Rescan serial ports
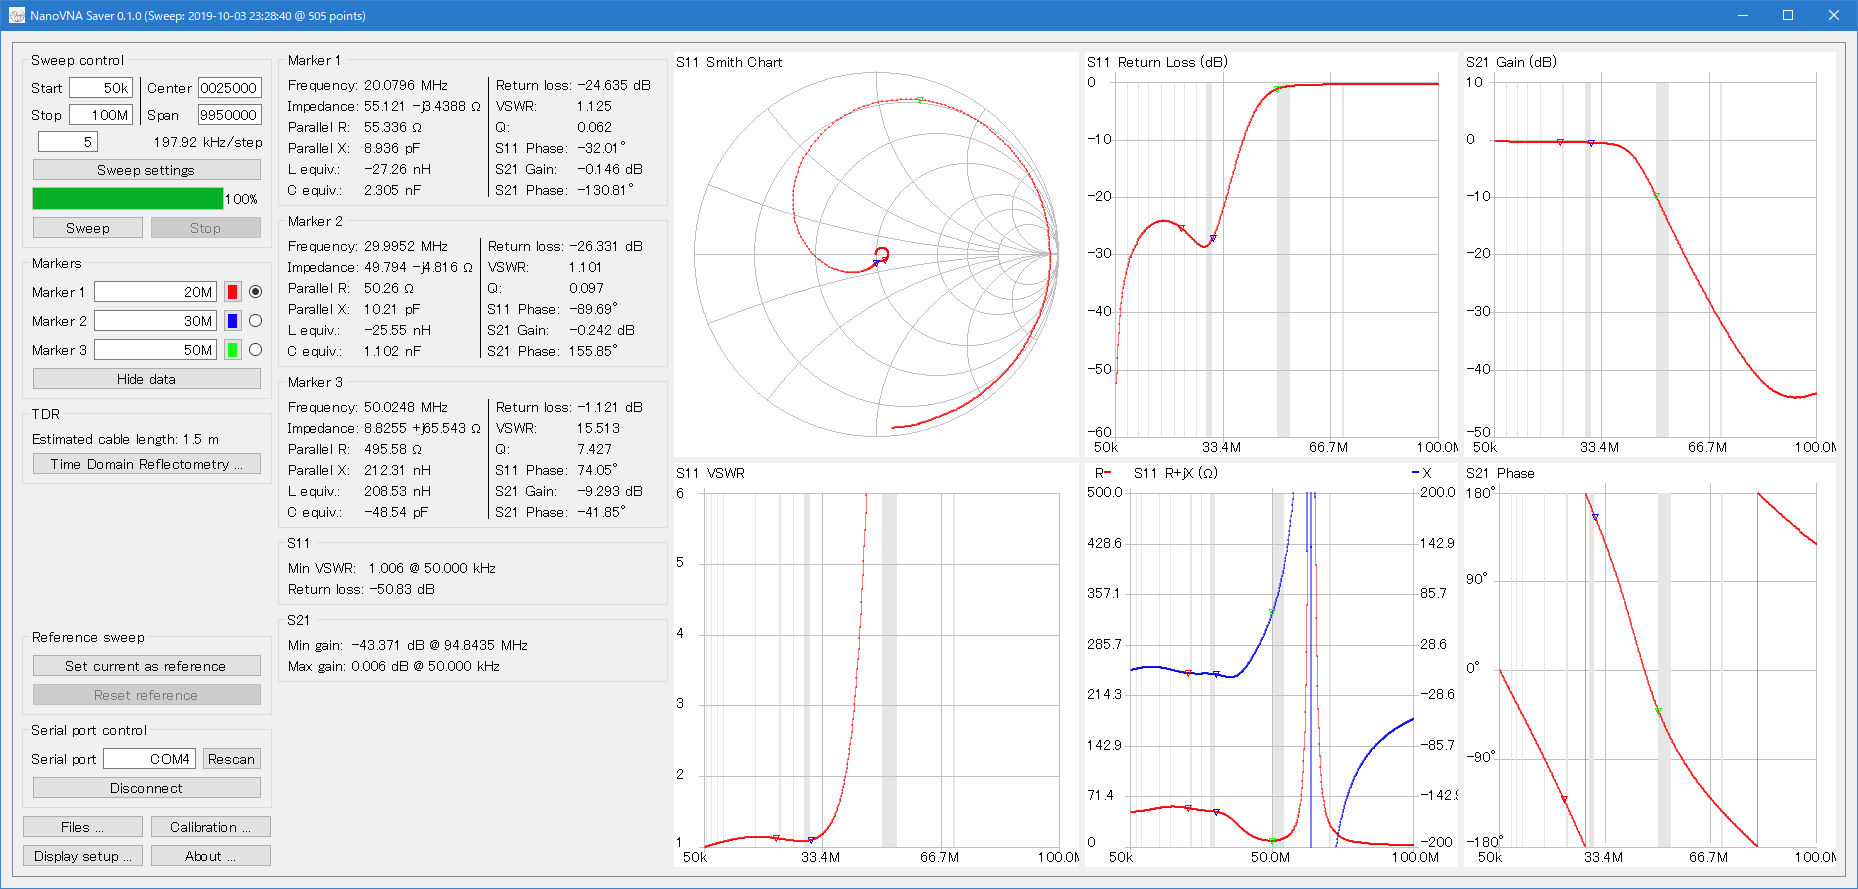Image resolution: width=1858 pixels, height=889 pixels. coord(231,759)
